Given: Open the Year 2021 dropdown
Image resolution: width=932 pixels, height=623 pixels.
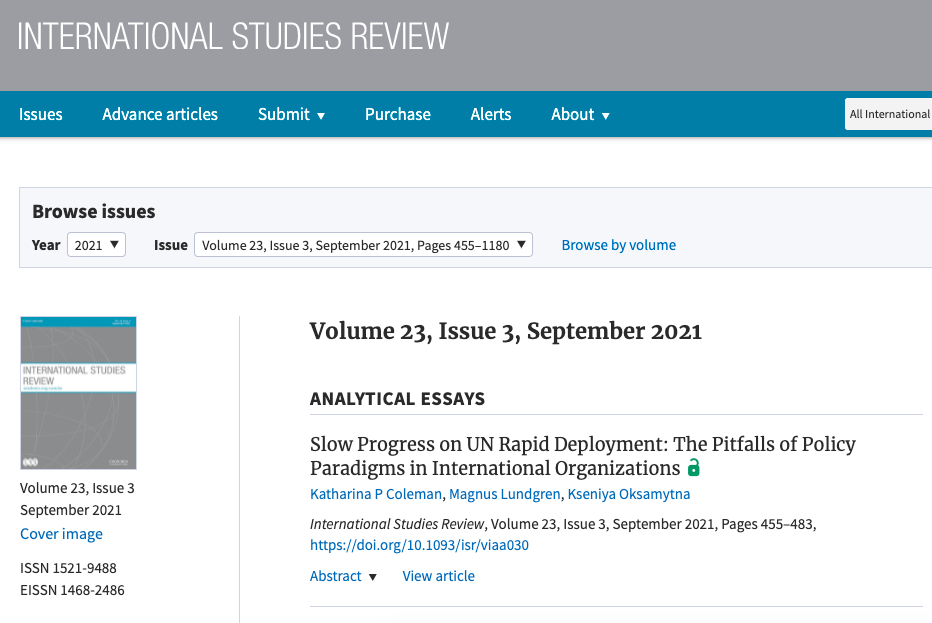Looking at the screenshot, I should [96, 245].
